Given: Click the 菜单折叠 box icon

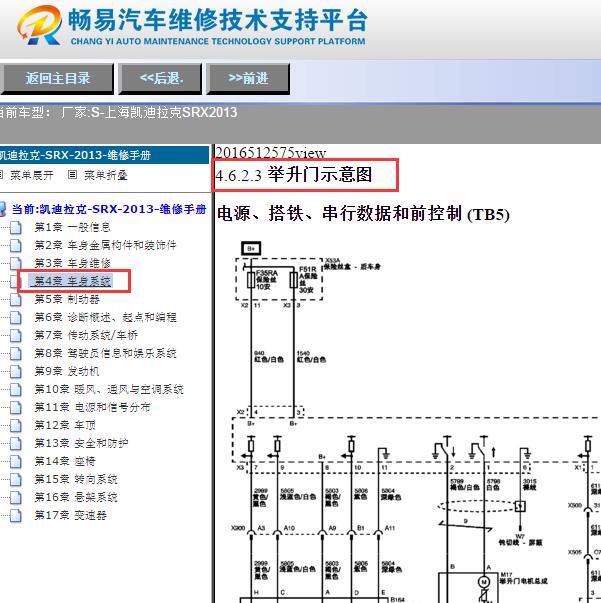Looking at the screenshot, I should [72, 175].
